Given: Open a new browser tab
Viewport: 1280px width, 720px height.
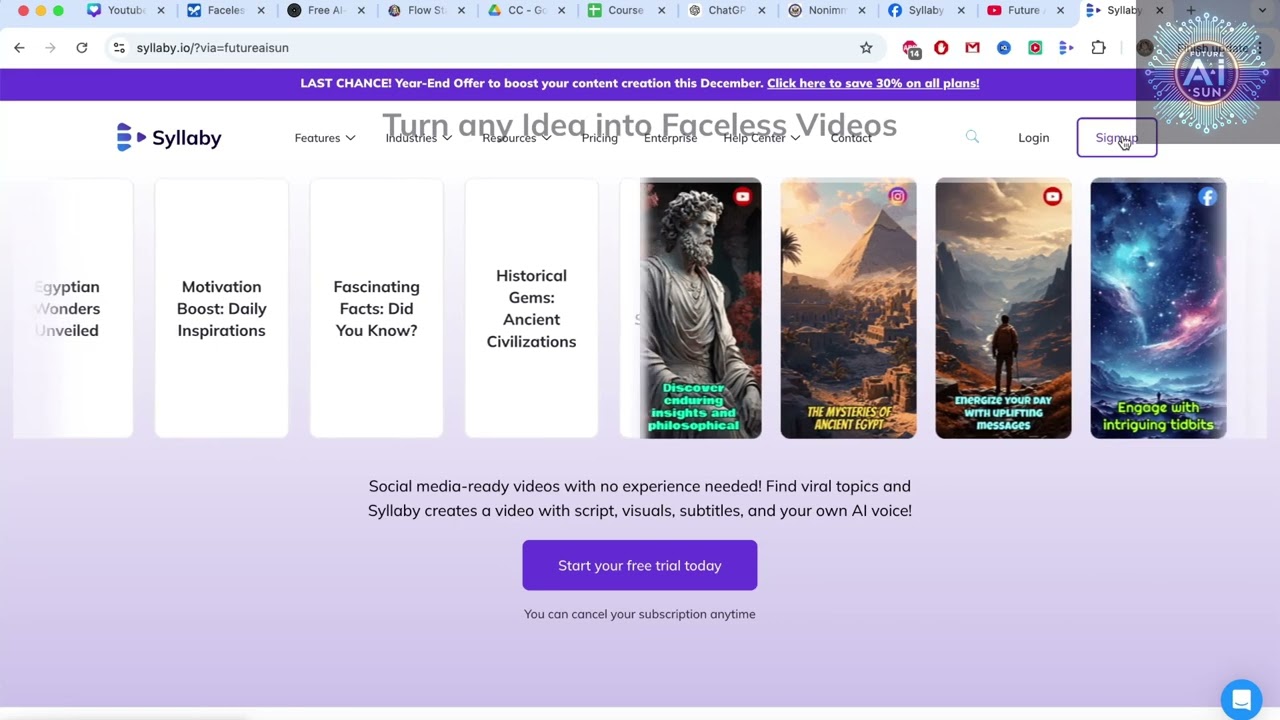Looking at the screenshot, I should pos(1190,11).
